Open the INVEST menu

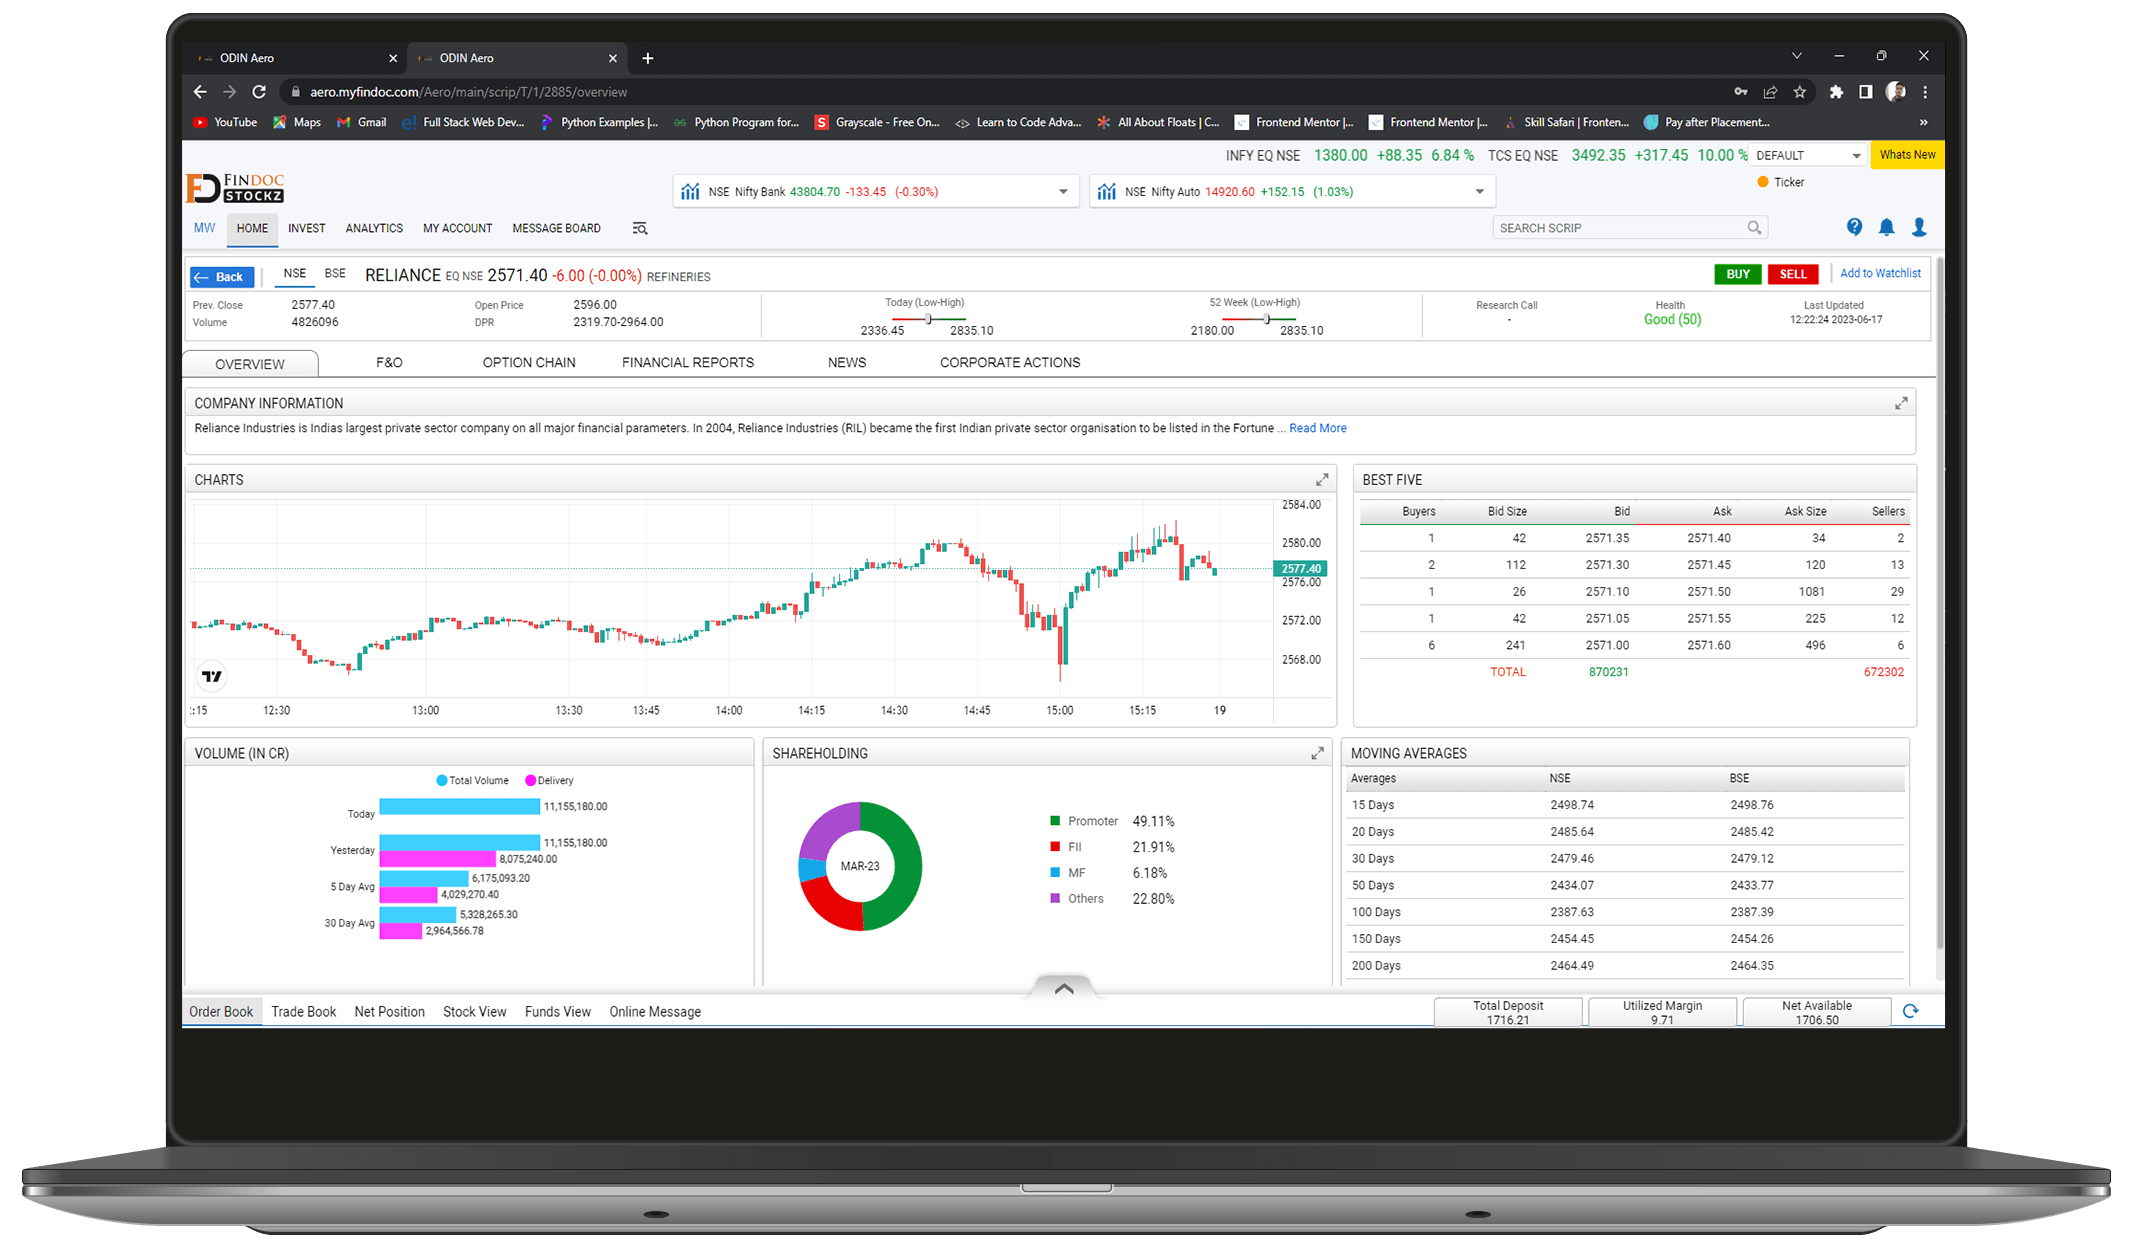pyautogui.click(x=307, y=229)
